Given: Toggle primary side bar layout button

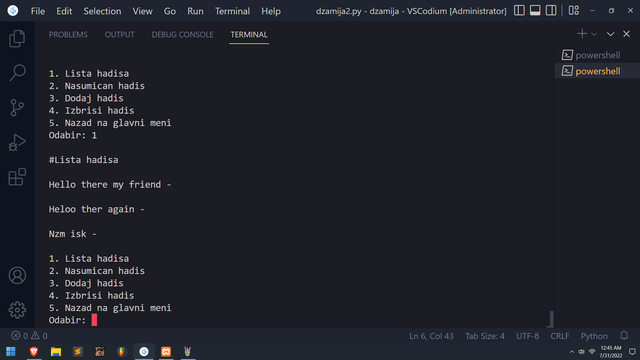Looking at the screenshot, I should (519, 11).
